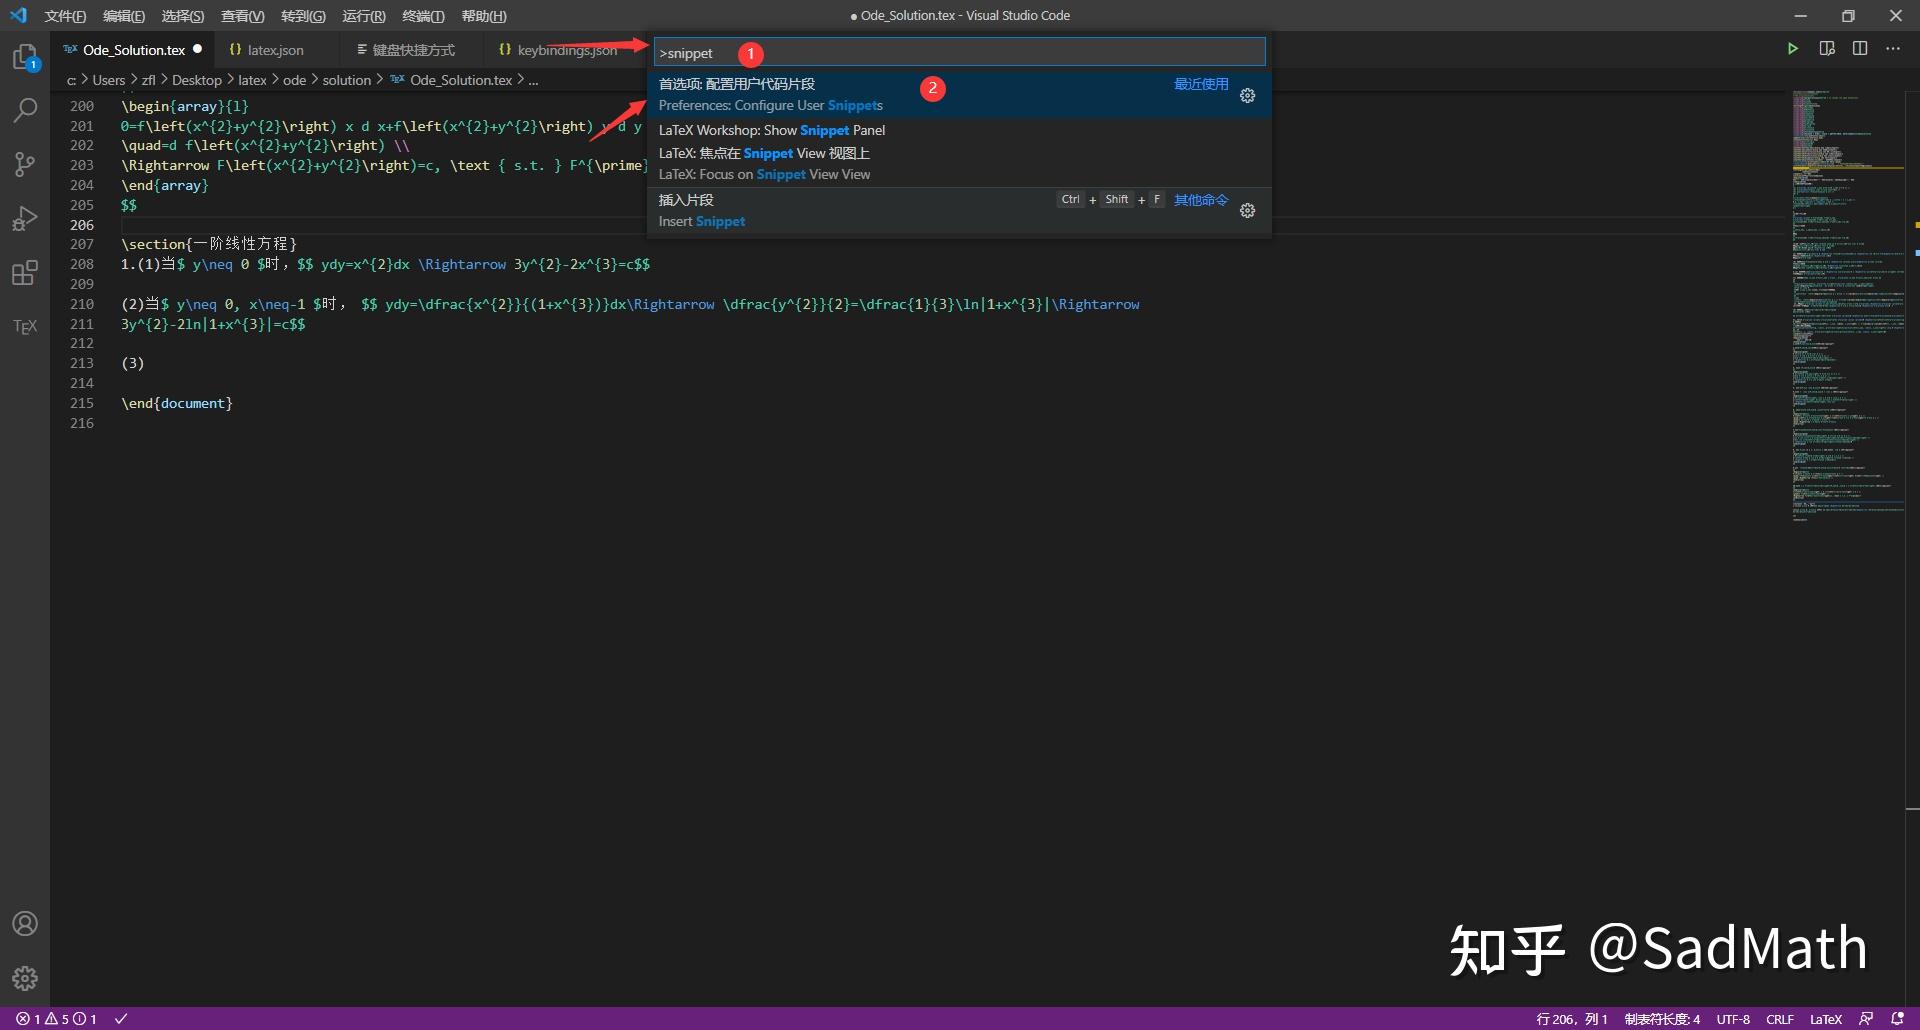Screen dimensions: 1920x1030
Task: Open the Extensions view in the activity bar
Action: [x=25, y=272]
